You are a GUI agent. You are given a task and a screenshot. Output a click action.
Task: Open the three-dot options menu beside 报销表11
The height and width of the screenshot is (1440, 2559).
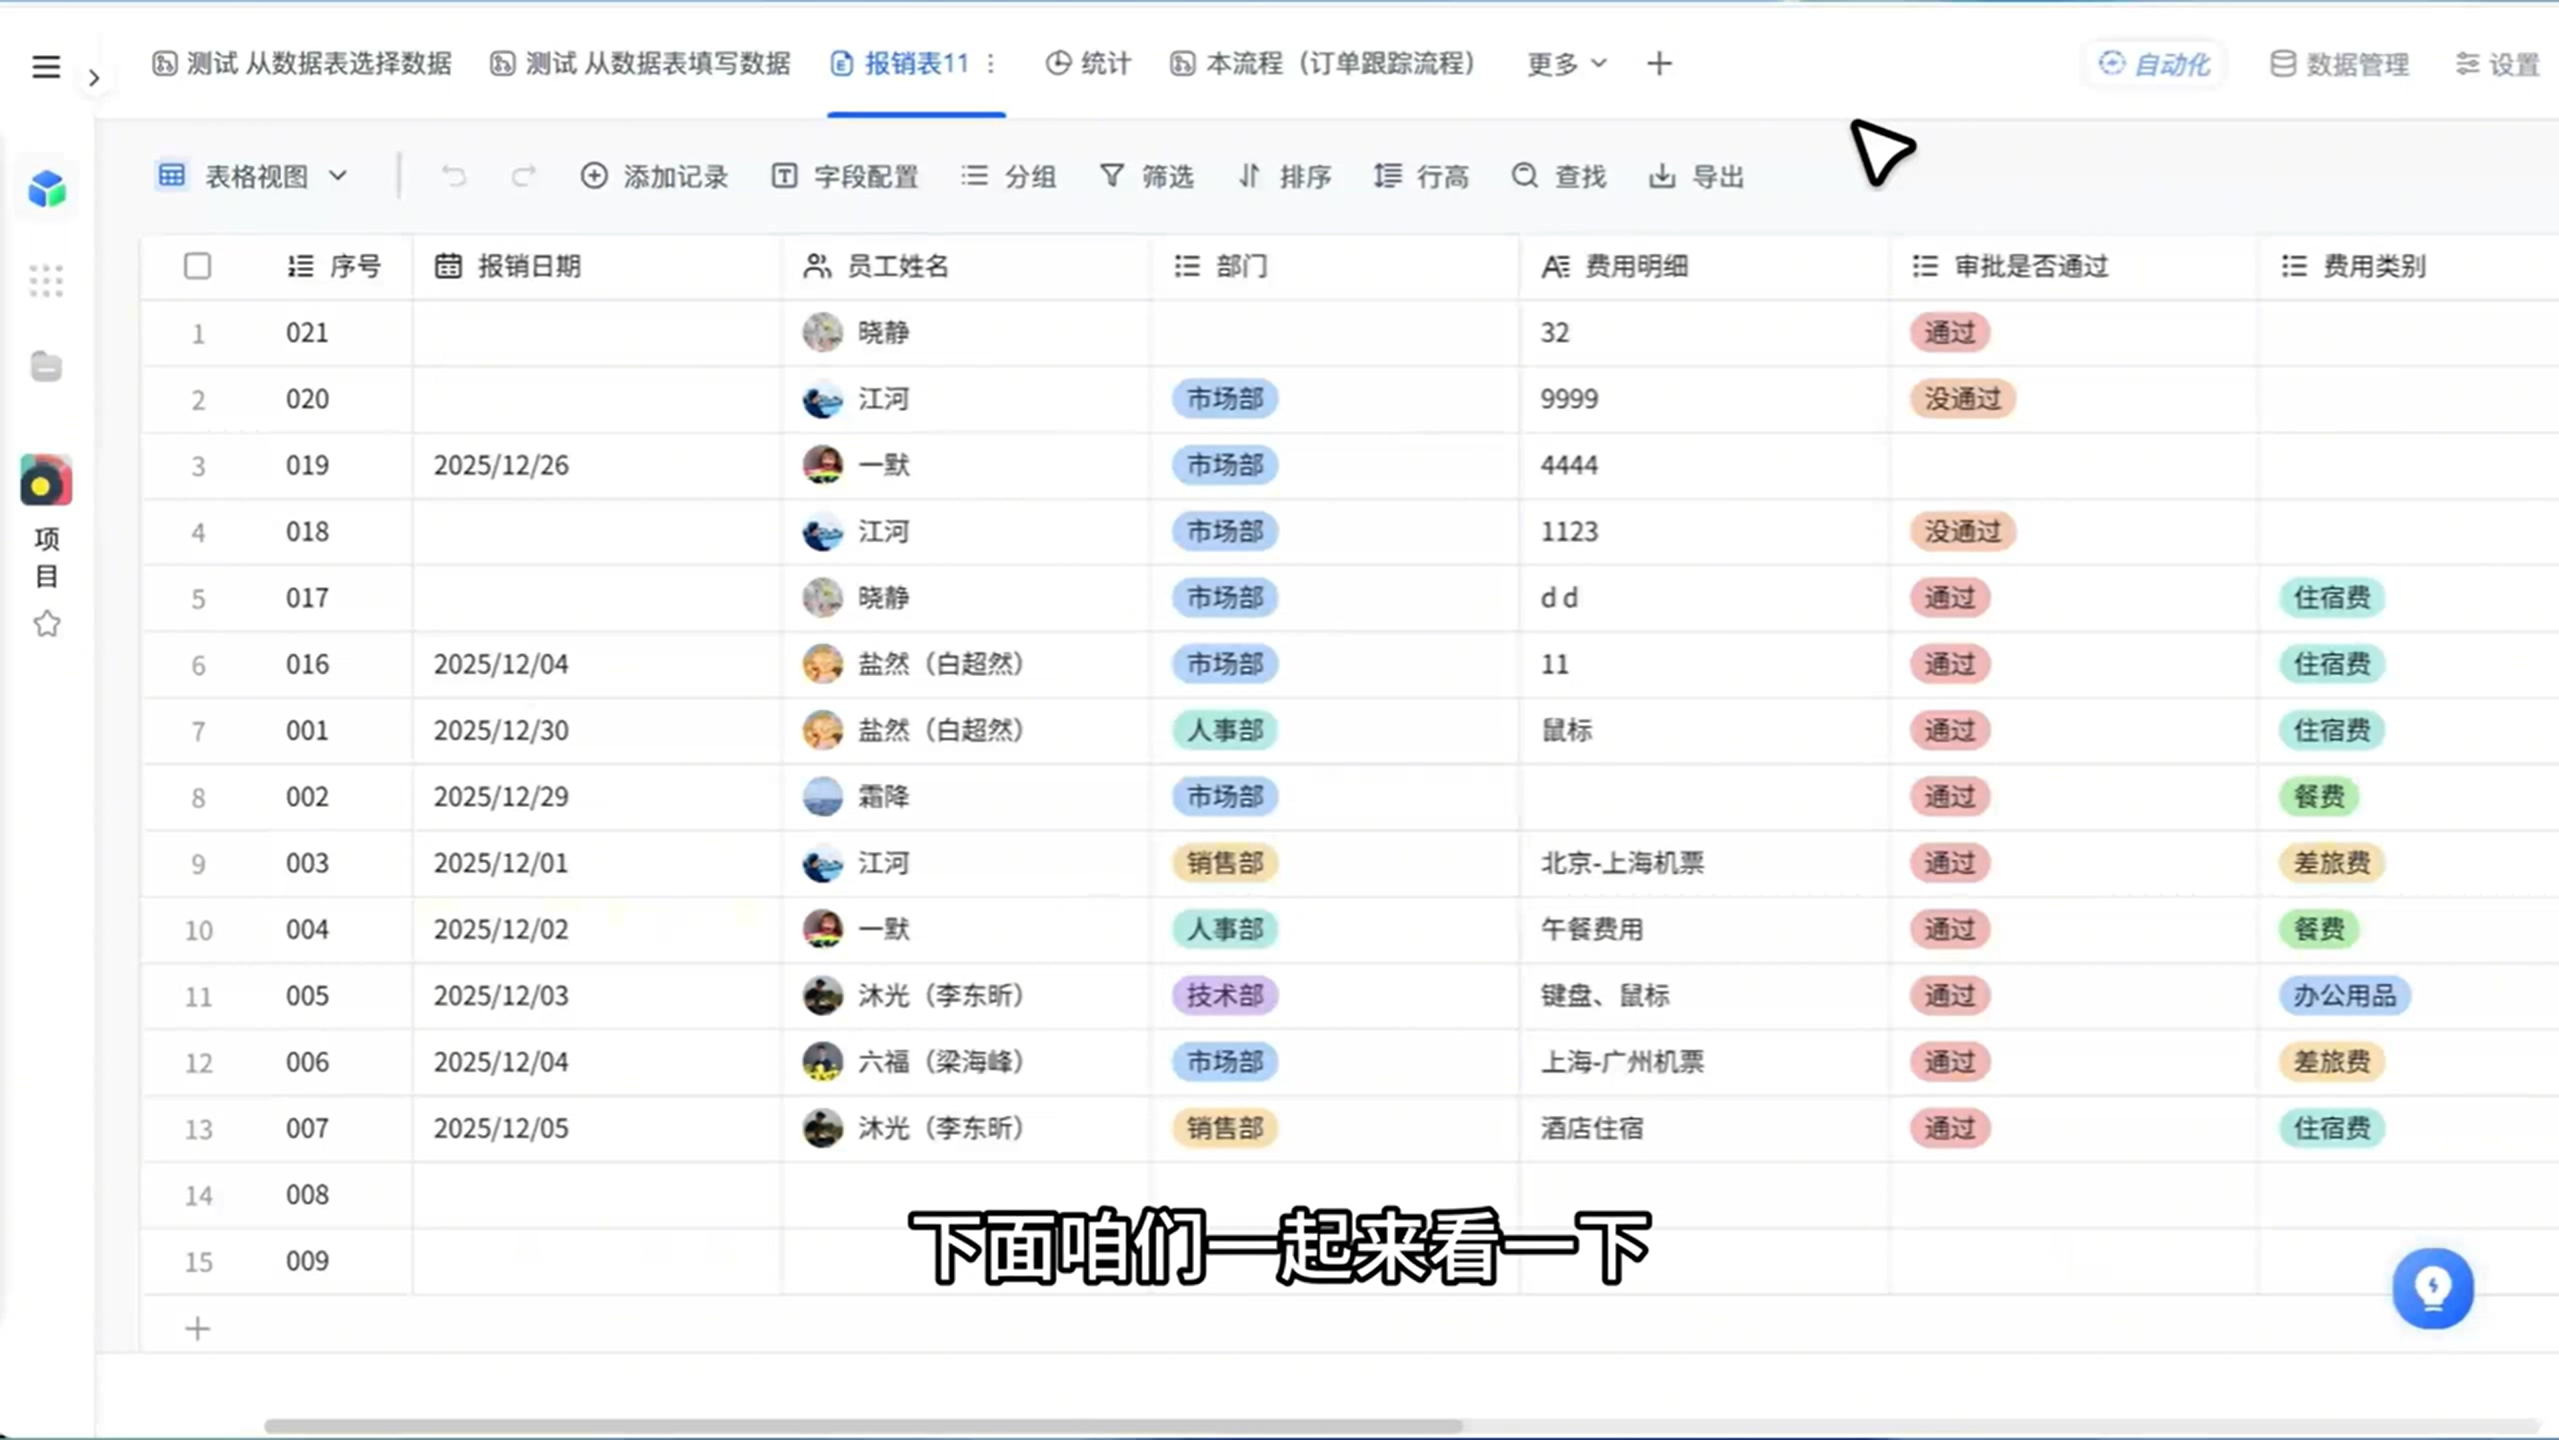pos(991,64)
